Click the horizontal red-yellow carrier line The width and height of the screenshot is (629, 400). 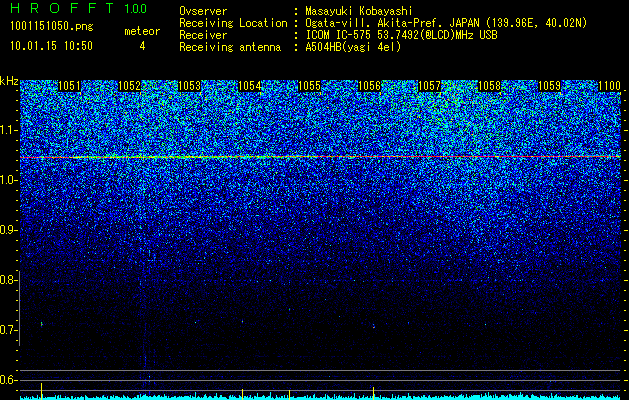tap(321, 157)
